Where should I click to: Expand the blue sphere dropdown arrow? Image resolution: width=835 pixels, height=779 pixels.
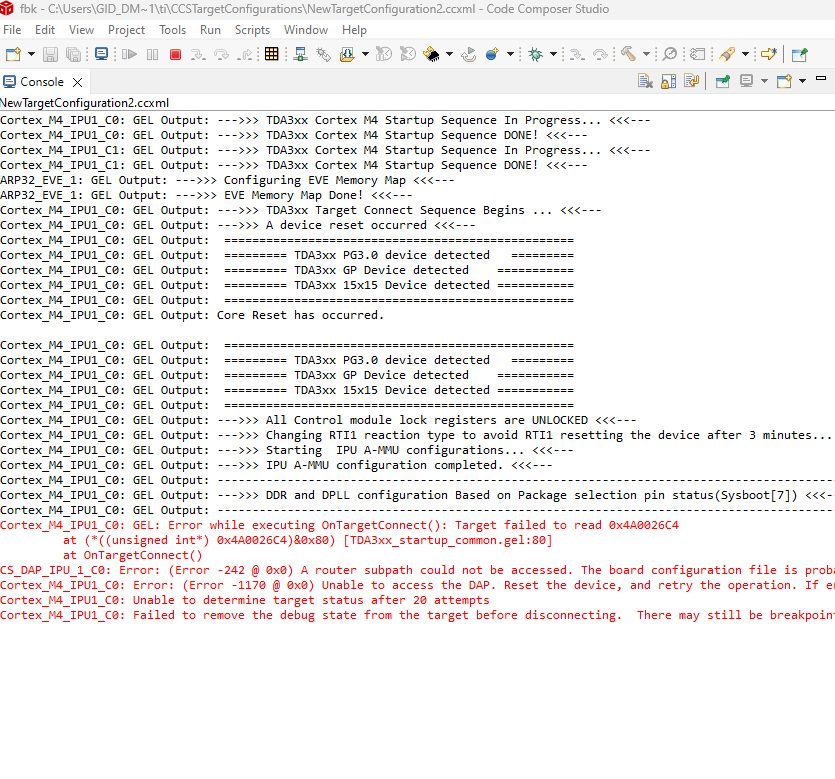[x=510, y=54]
